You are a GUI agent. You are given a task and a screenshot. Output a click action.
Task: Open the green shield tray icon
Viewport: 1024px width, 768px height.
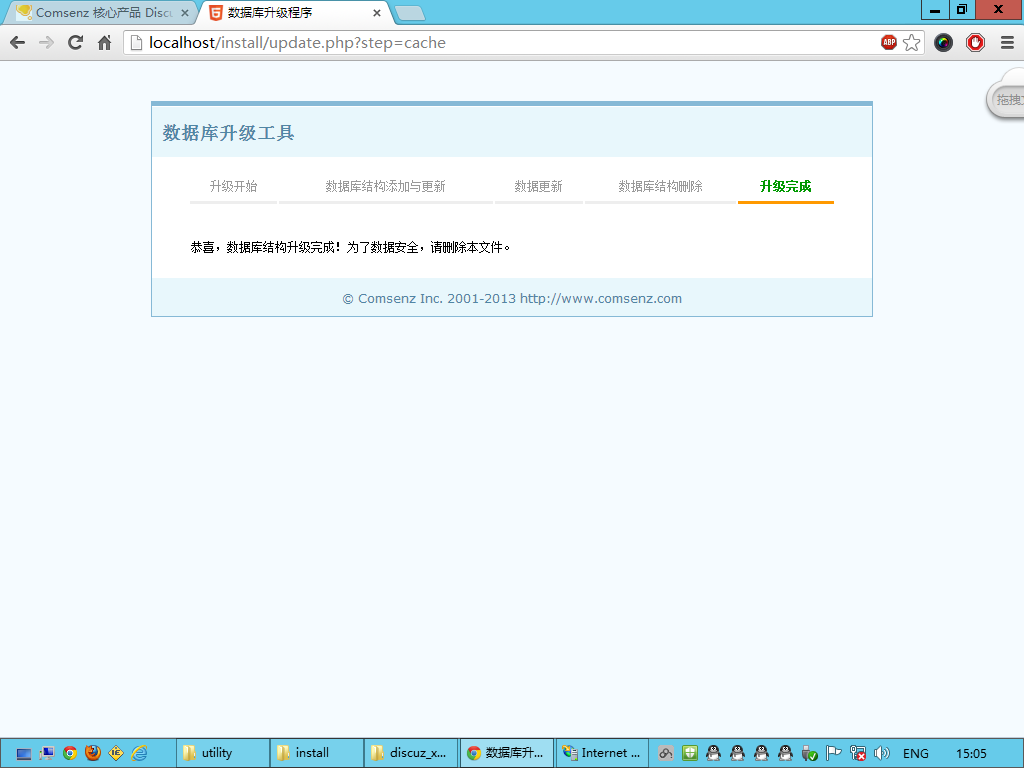pyautogui.click(x=690, y=753)
